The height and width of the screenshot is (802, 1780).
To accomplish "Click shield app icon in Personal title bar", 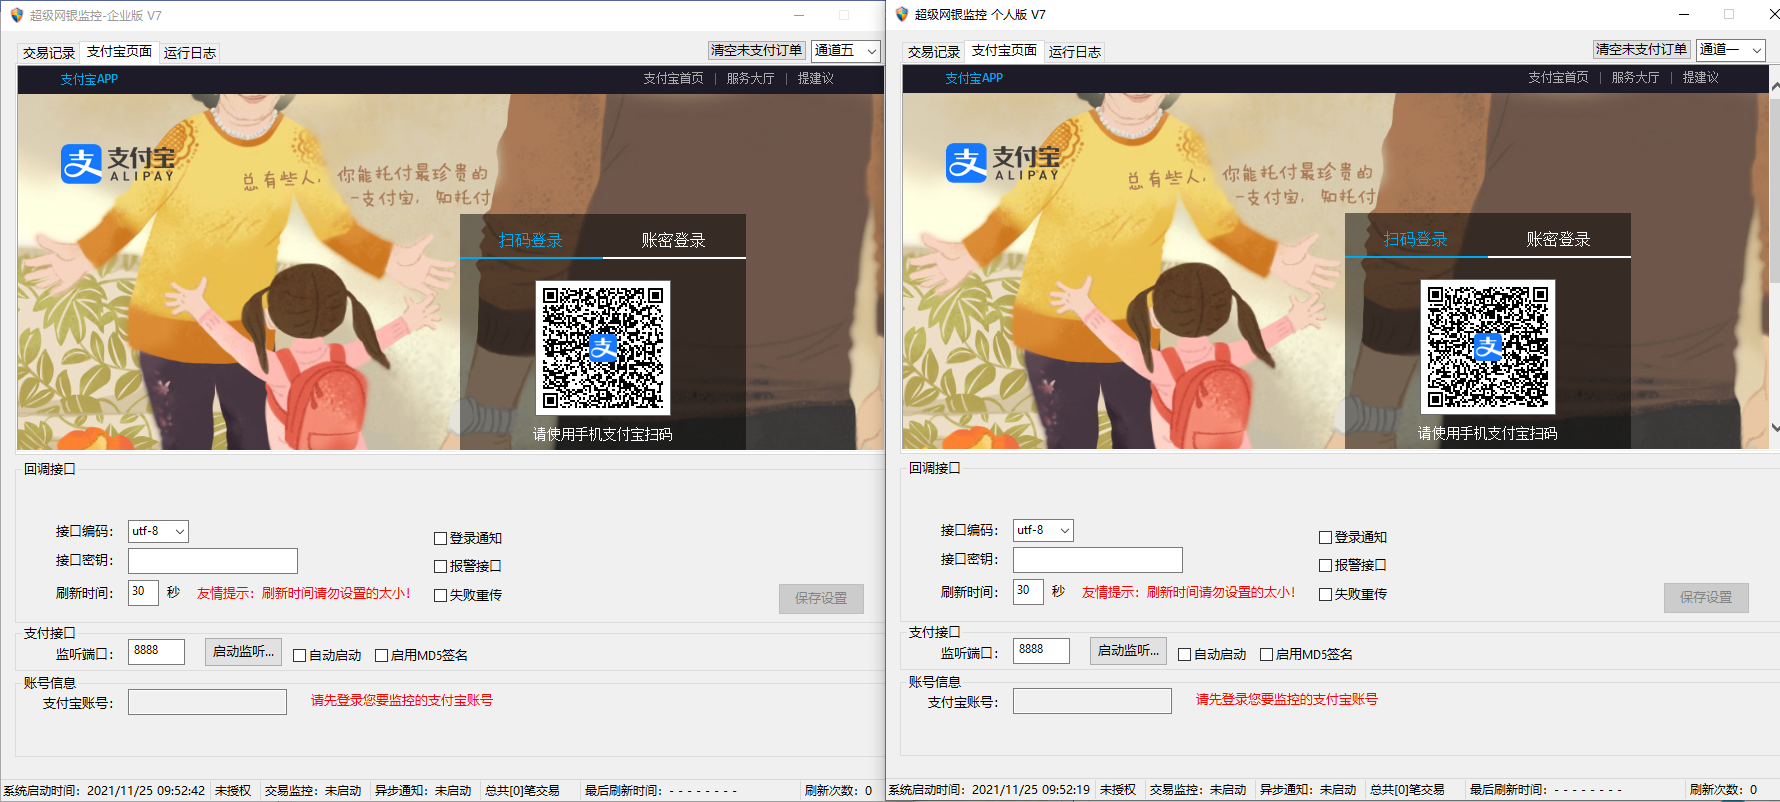I will pos(902,14).
